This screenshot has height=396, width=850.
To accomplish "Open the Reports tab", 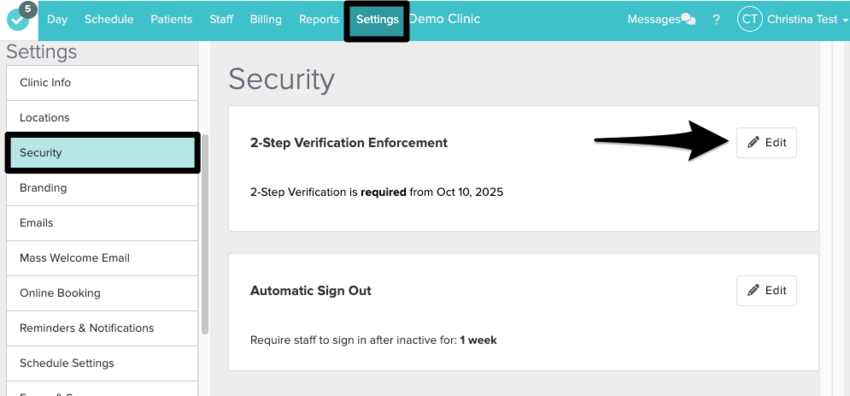I will (319, 20).
